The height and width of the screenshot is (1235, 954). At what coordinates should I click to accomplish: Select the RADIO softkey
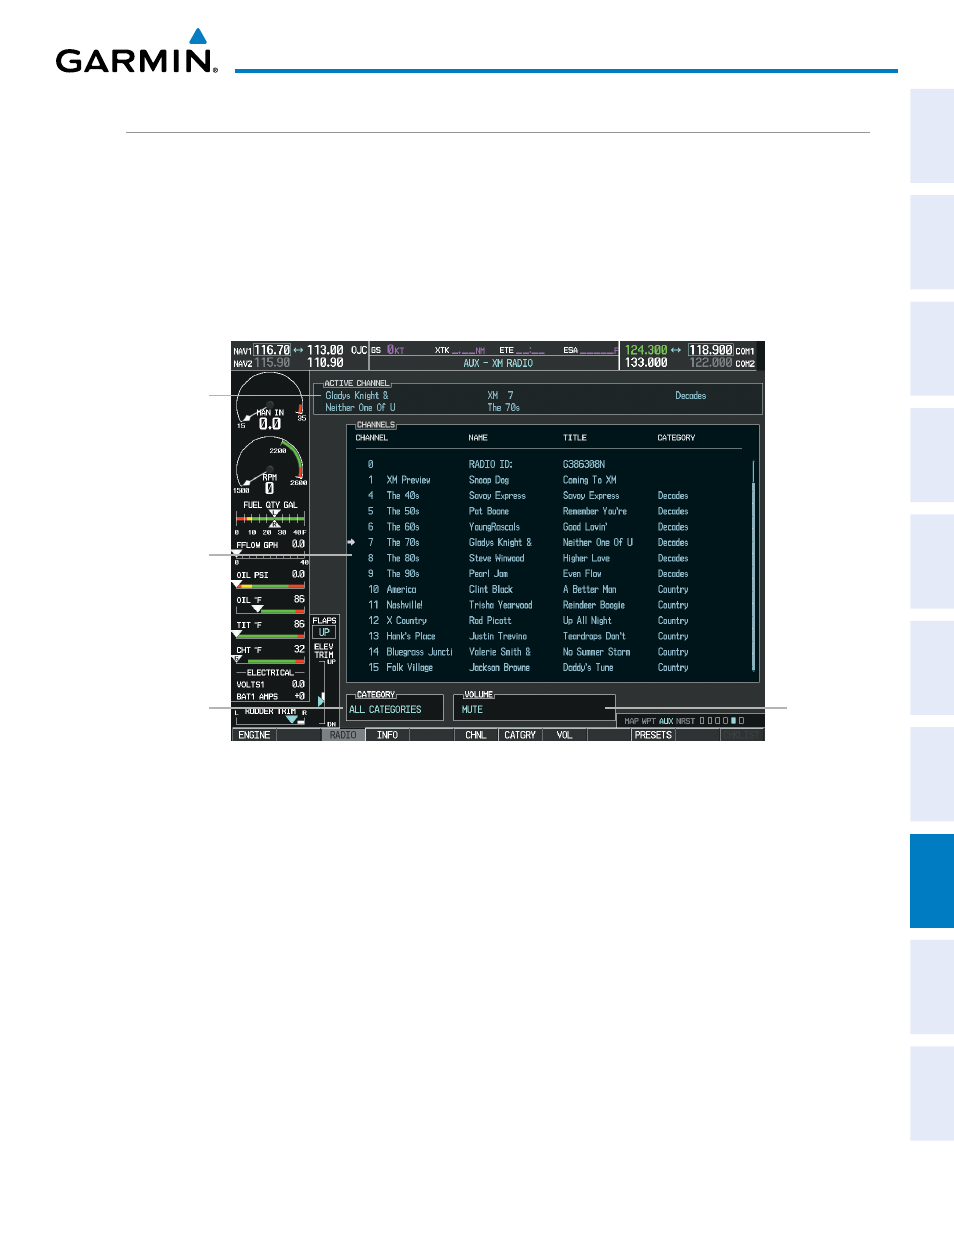tap(343, 735)
